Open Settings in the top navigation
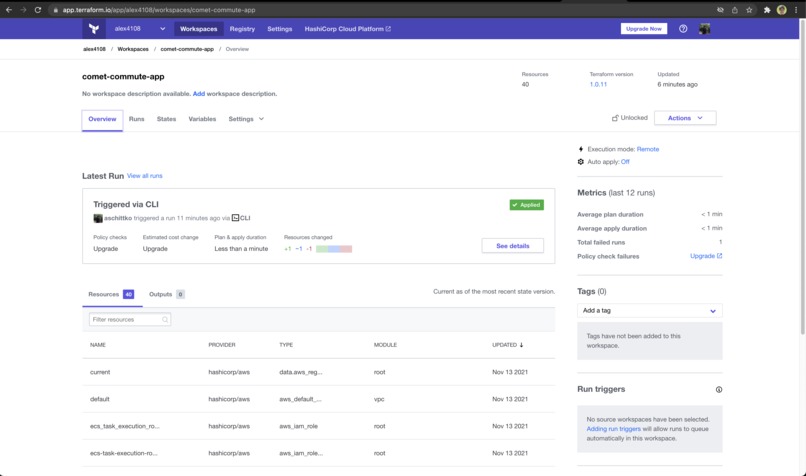The width and height of the screenshot is (806, 476). pos(280,29)
